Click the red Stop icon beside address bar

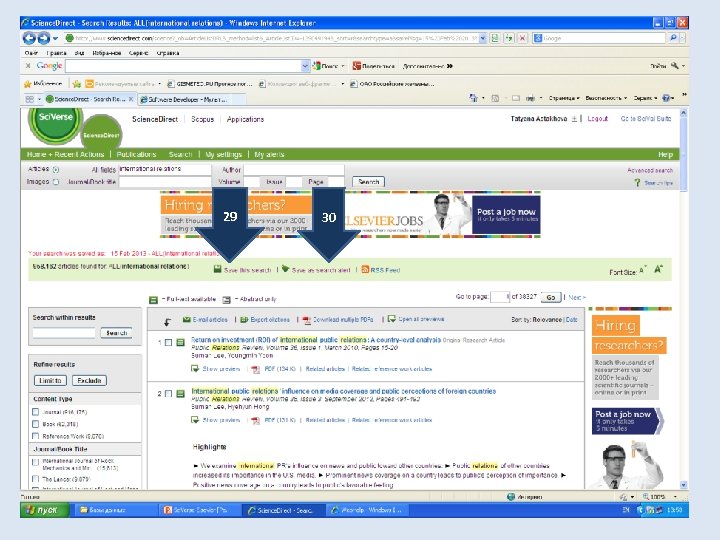point(522,38)
